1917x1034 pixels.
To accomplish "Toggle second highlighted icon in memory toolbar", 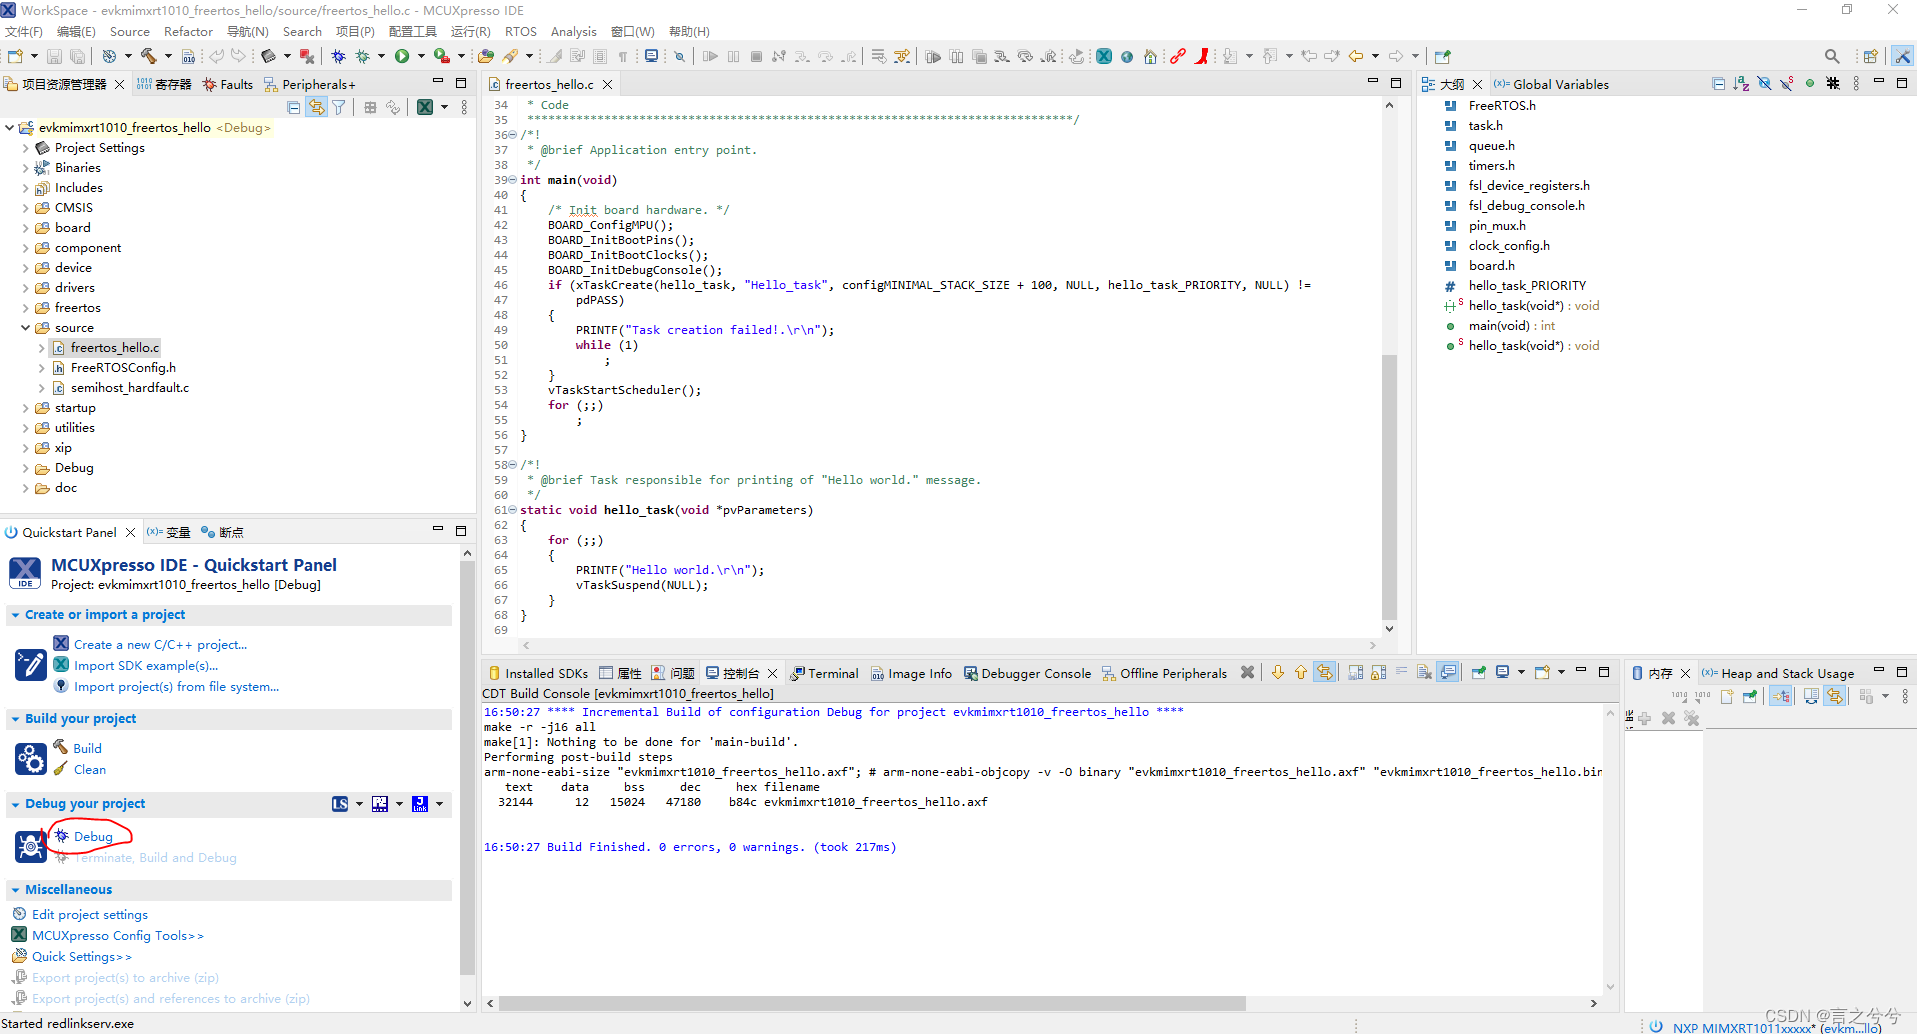I will click(x=1835, y=696).
